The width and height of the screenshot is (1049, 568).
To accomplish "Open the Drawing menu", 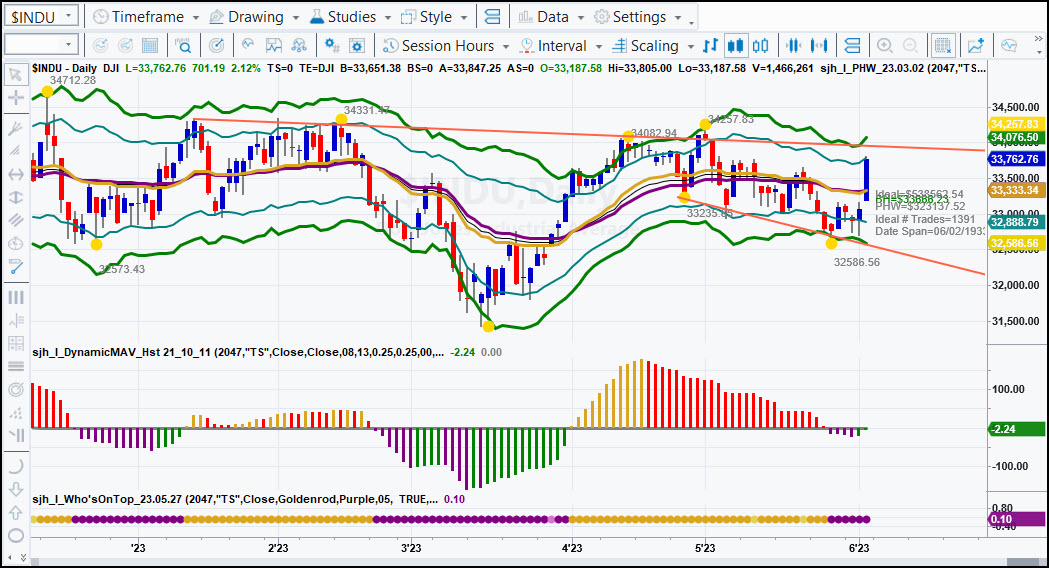I will 253,17.
